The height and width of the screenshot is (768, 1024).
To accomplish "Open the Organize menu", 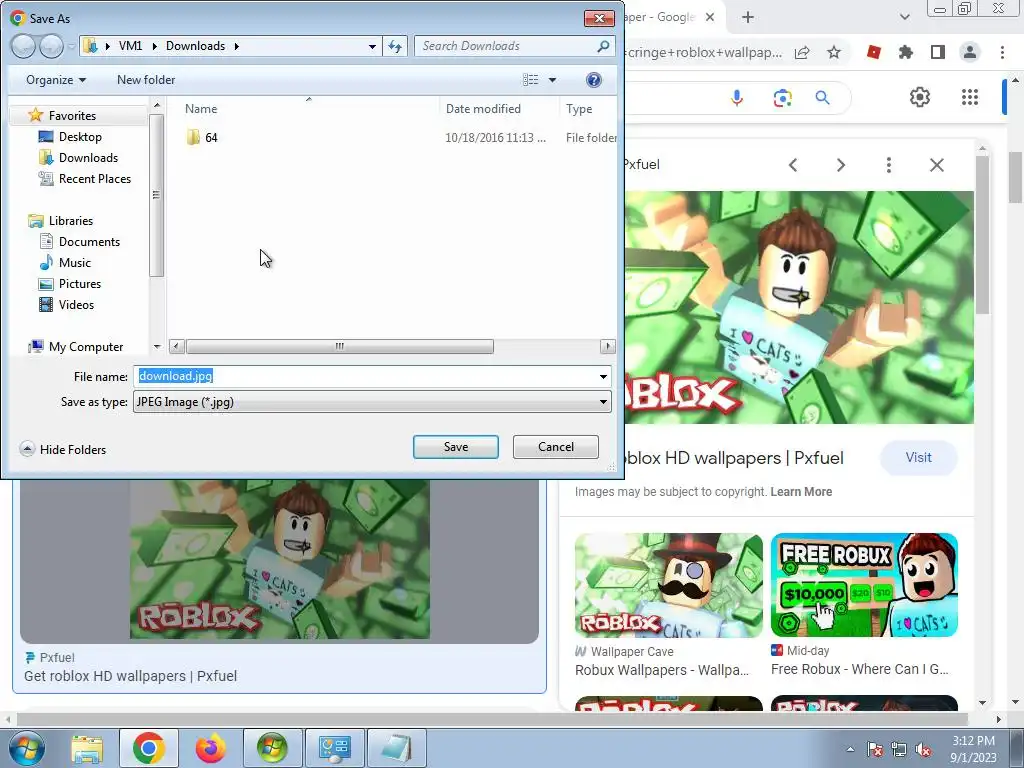I will click(56, 80).
